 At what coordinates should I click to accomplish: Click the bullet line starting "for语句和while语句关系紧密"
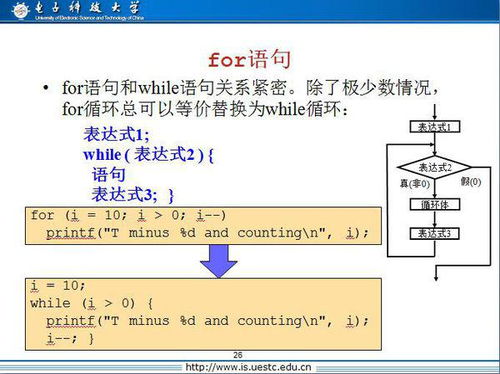[249, 88]
